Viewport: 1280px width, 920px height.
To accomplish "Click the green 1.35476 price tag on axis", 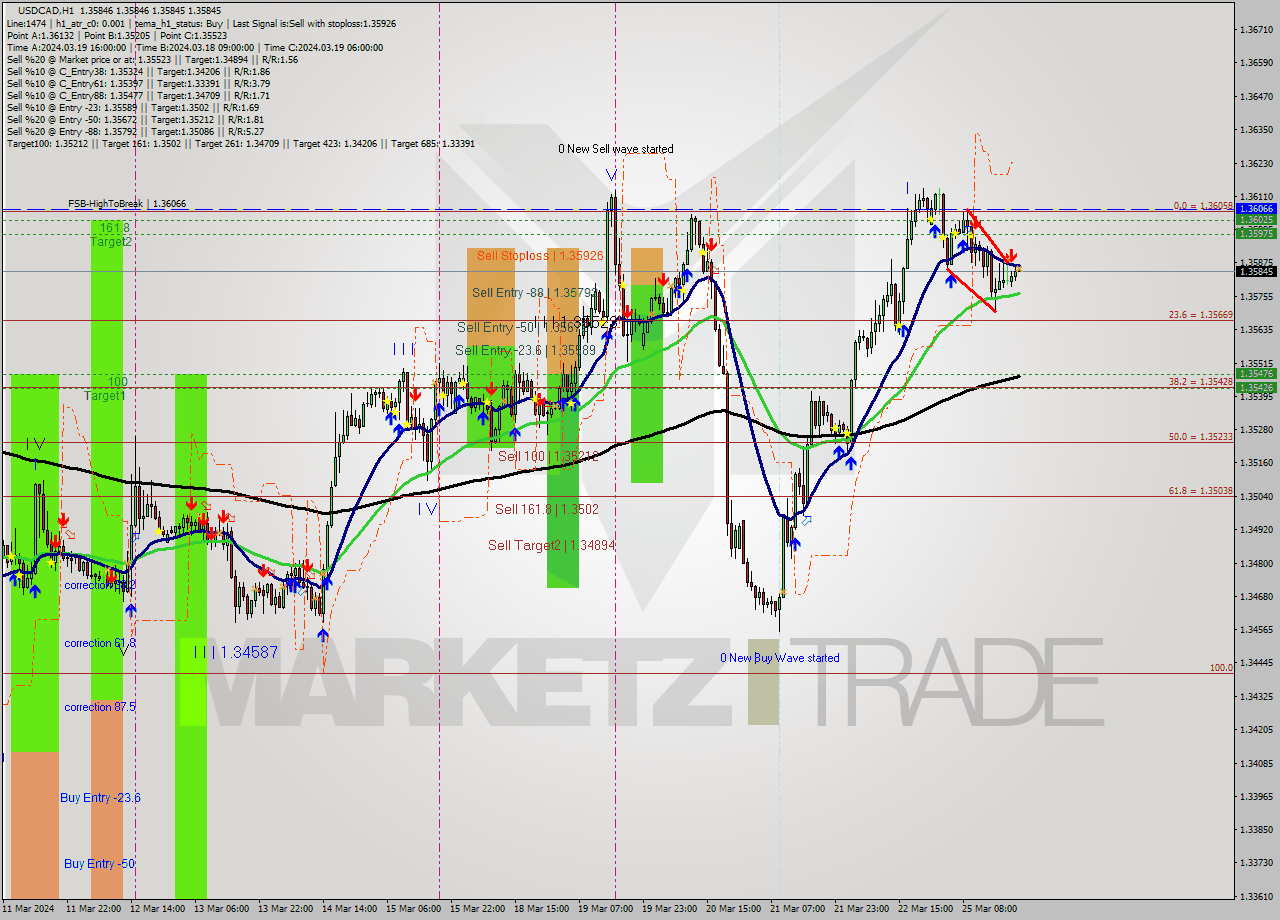I will 1256,373.
